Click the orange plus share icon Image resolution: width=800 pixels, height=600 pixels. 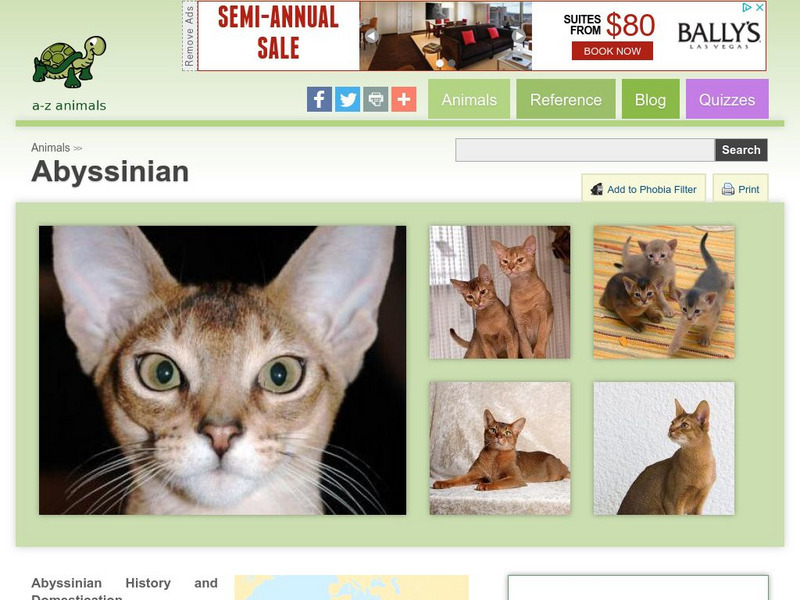click(404, 99)
